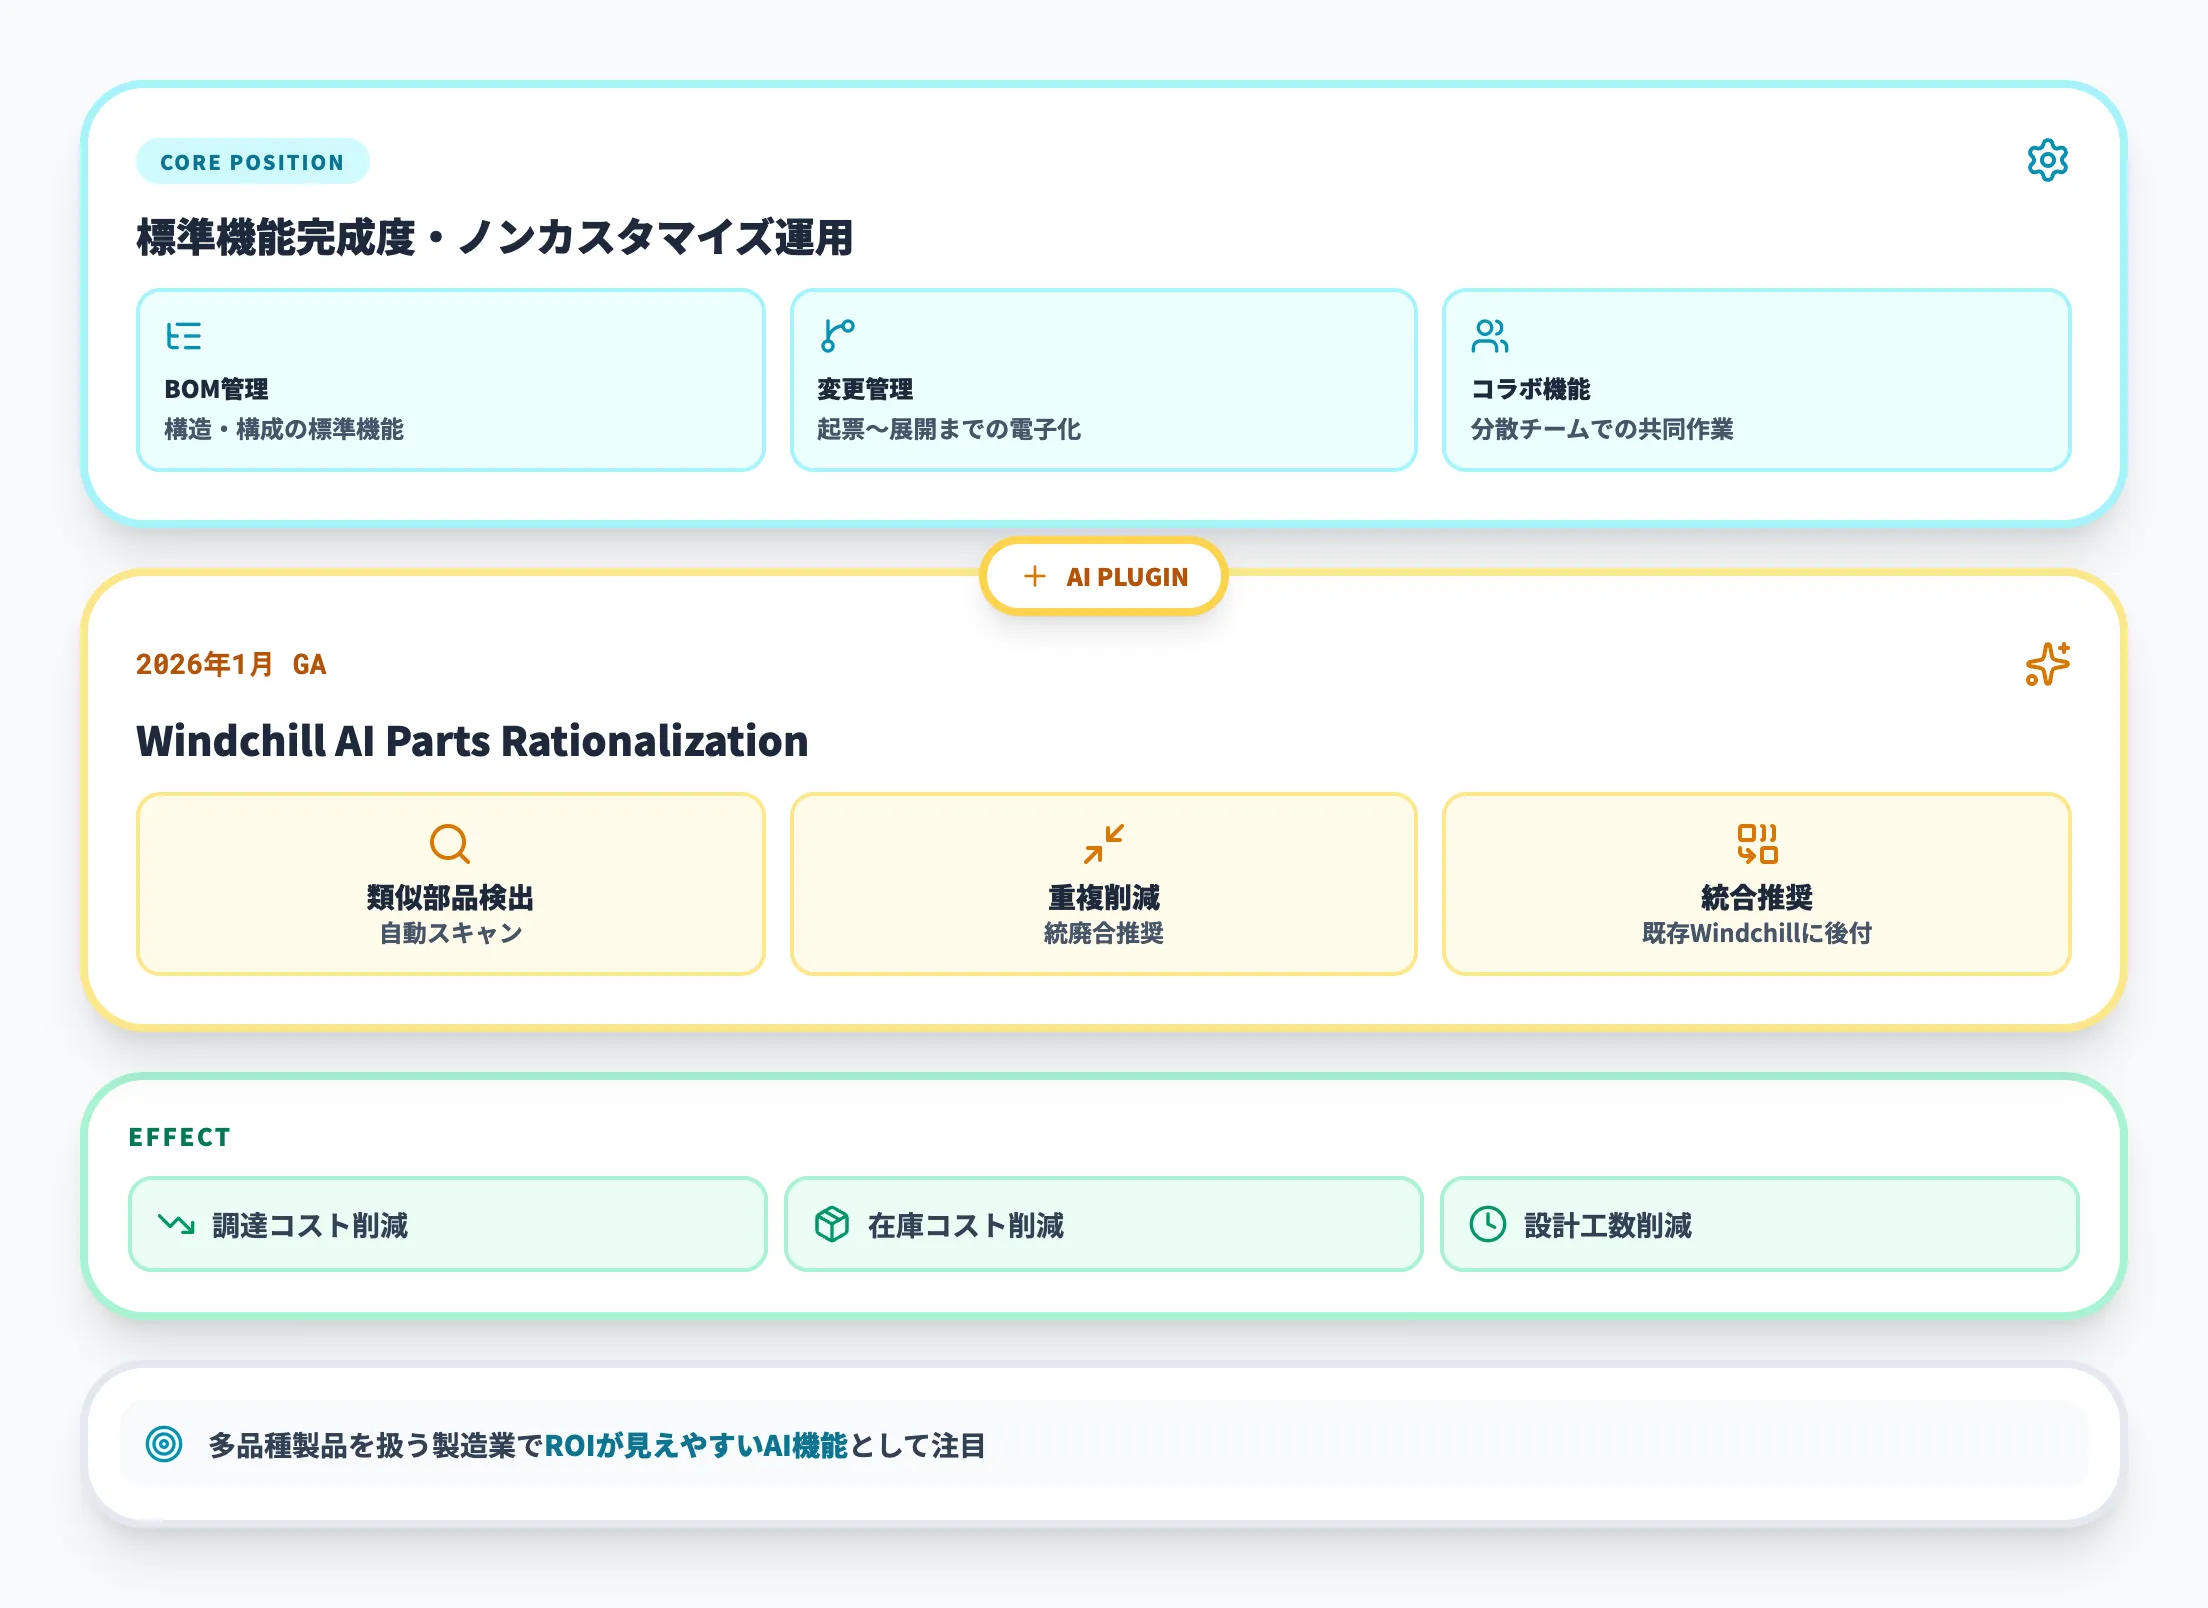Click the gear settings icon in Core Position card

(2047, 160)
